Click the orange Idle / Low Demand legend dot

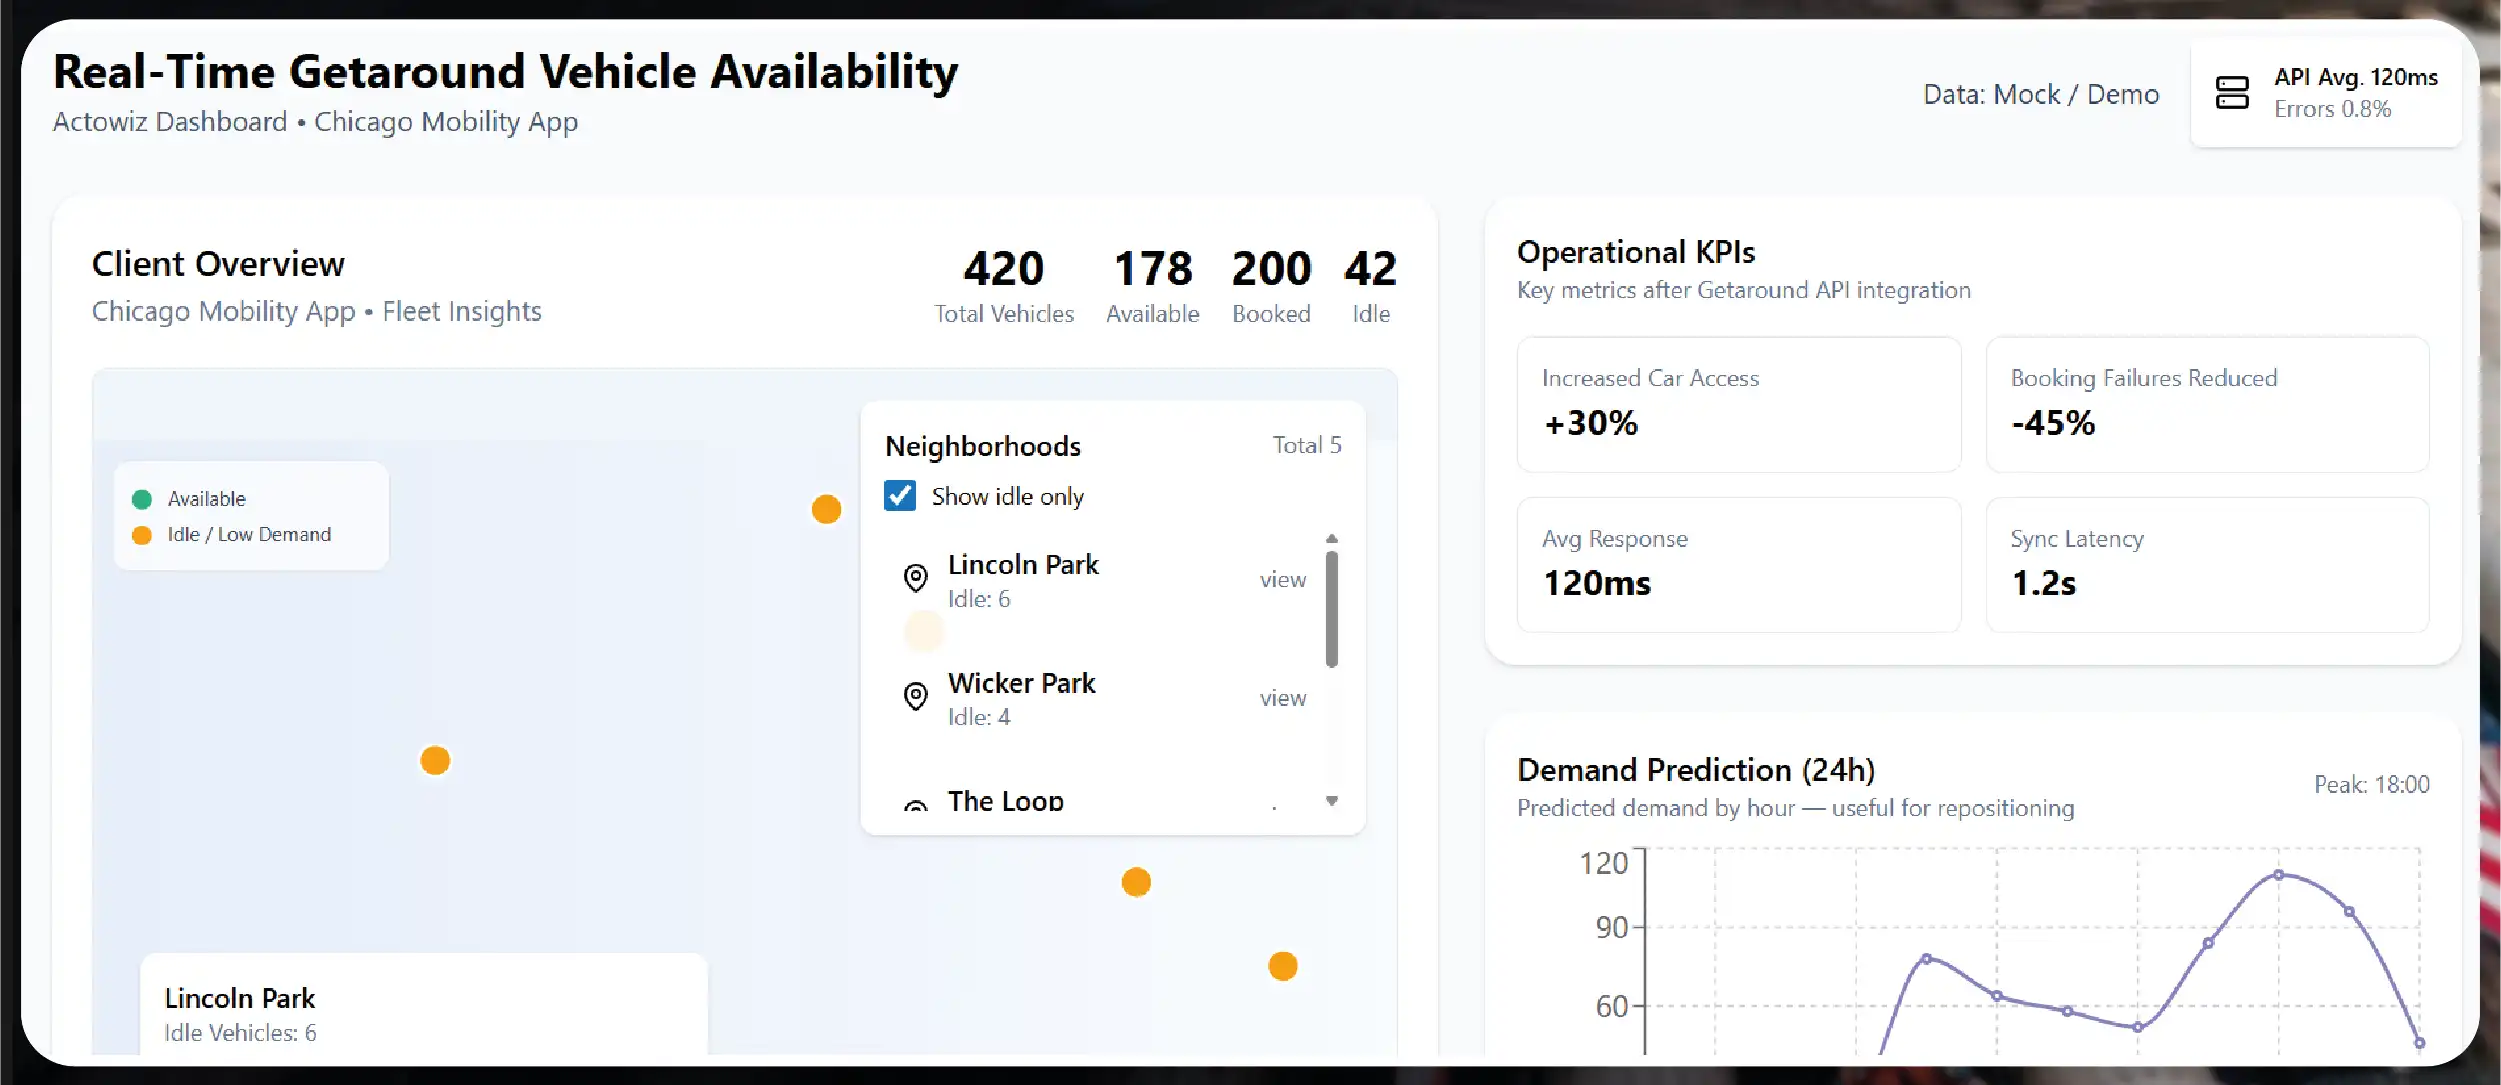(142, 535)
